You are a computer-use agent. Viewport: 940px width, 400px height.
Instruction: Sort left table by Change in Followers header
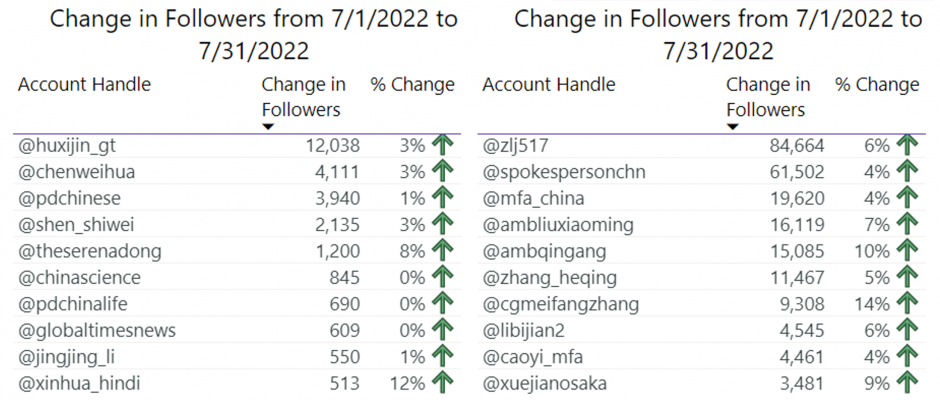303,97
